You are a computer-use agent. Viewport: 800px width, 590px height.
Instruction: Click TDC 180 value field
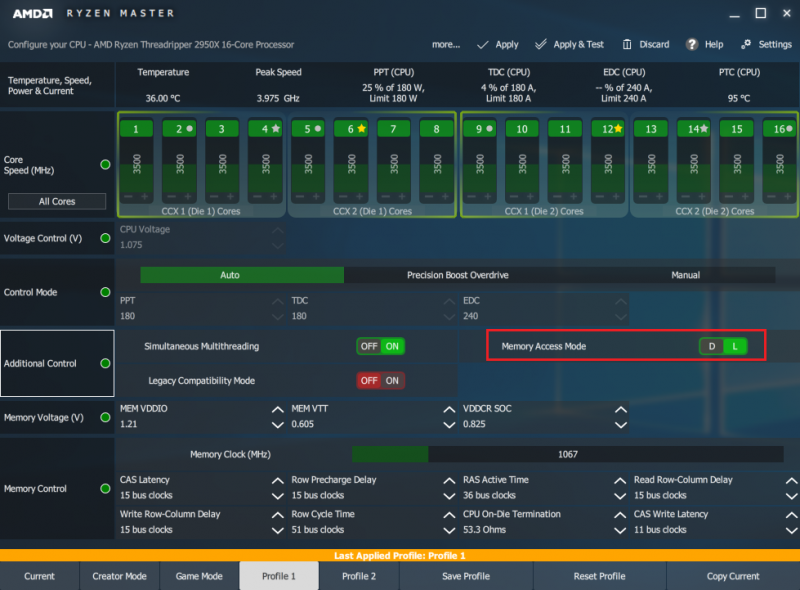click(x=372, y=308)
